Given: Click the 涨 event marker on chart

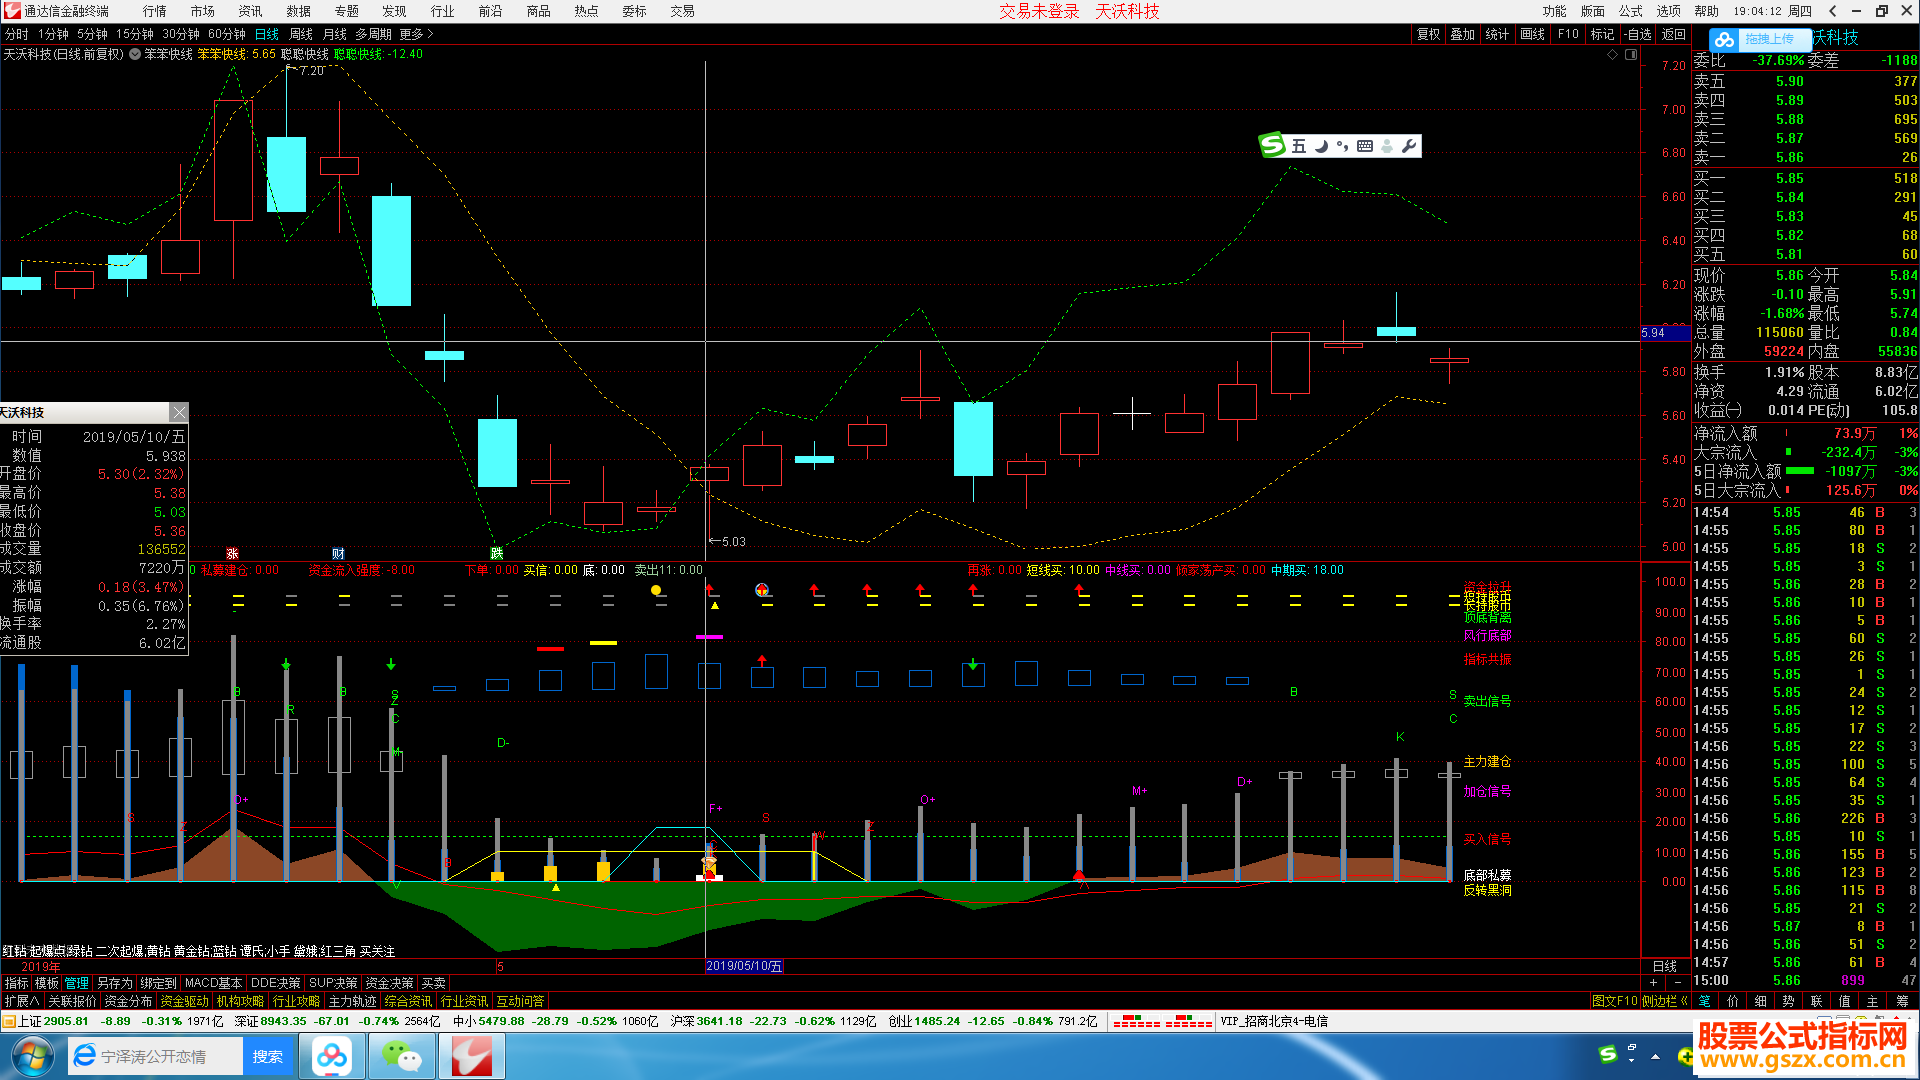Looking at the screenshot, I should pos(232,553).
